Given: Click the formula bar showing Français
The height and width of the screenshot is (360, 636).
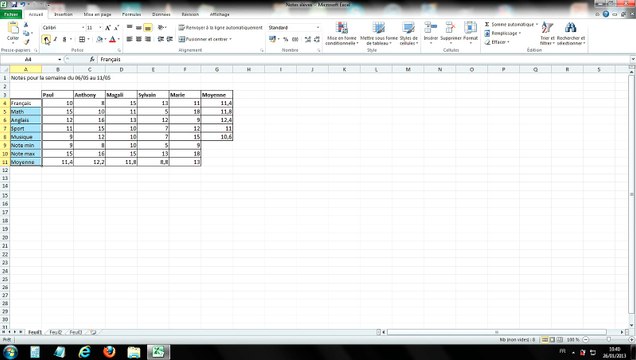Looking at the screenshot, I should click(363, 59).
